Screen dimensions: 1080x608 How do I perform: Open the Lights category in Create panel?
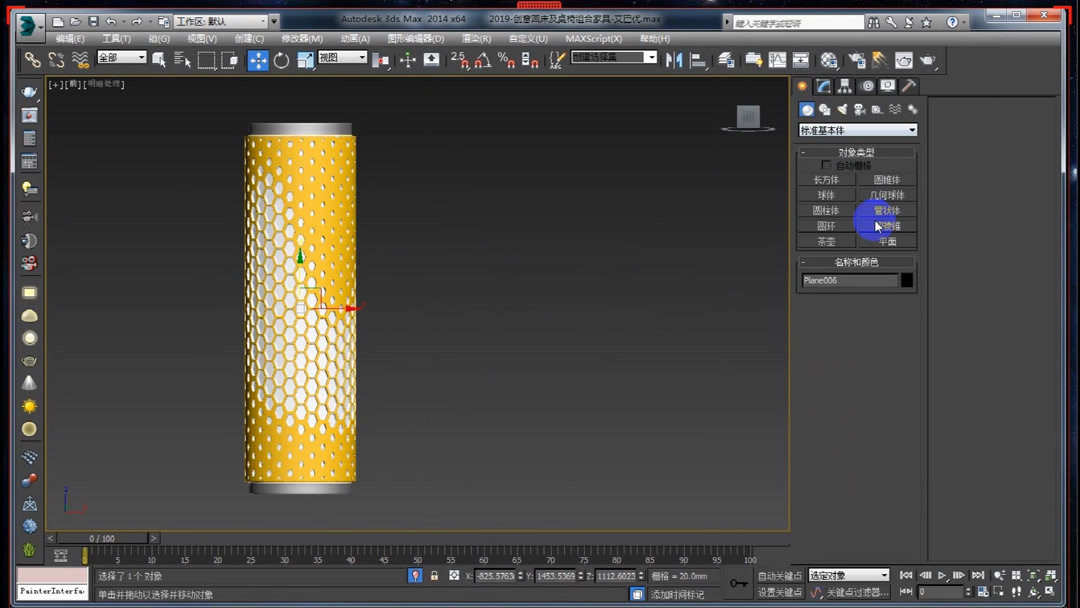coord(842,109)
